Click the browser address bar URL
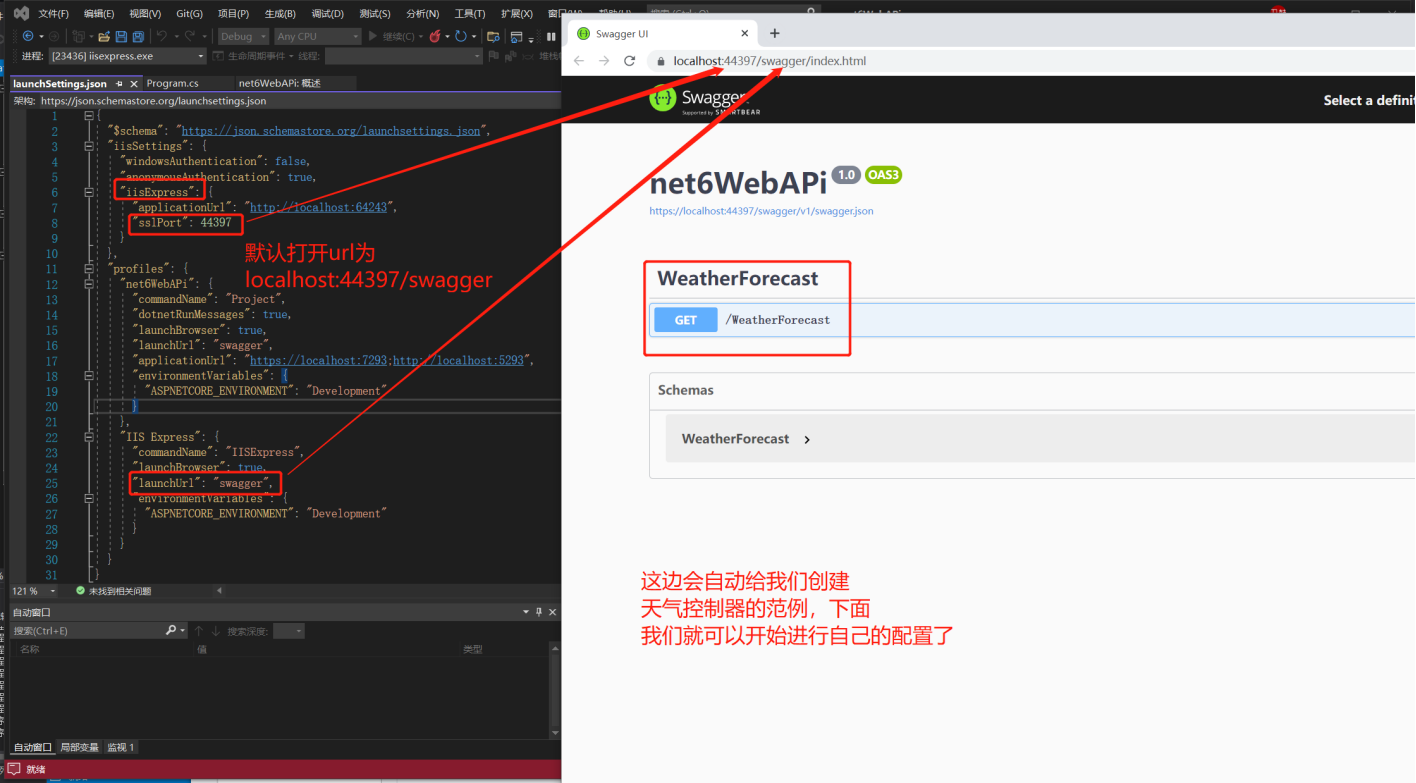The image size is (1416, 783). (x=769, y=61)
